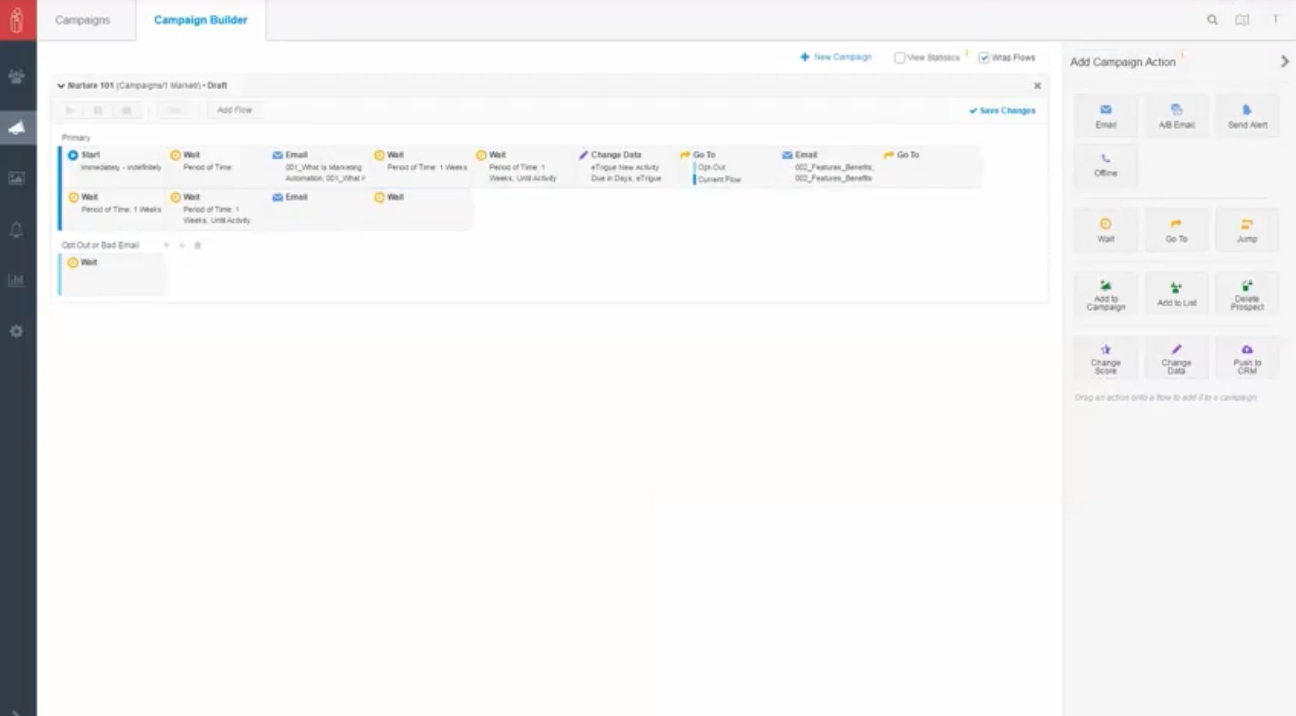Click the Send Alert action icon
This screenshot has height=716, width=1296.
point(1246,110)
